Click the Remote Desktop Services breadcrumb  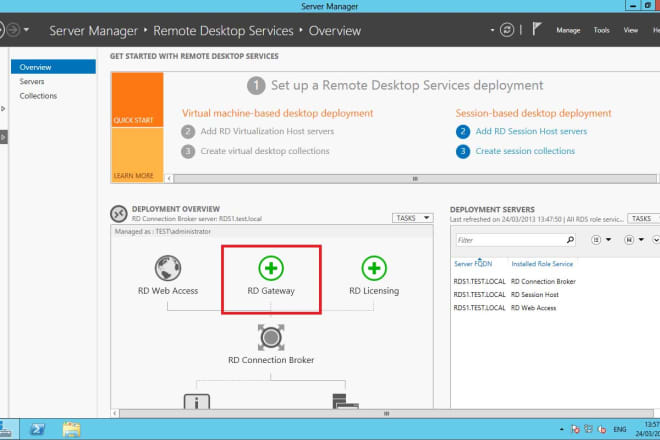tap(223, 31)
